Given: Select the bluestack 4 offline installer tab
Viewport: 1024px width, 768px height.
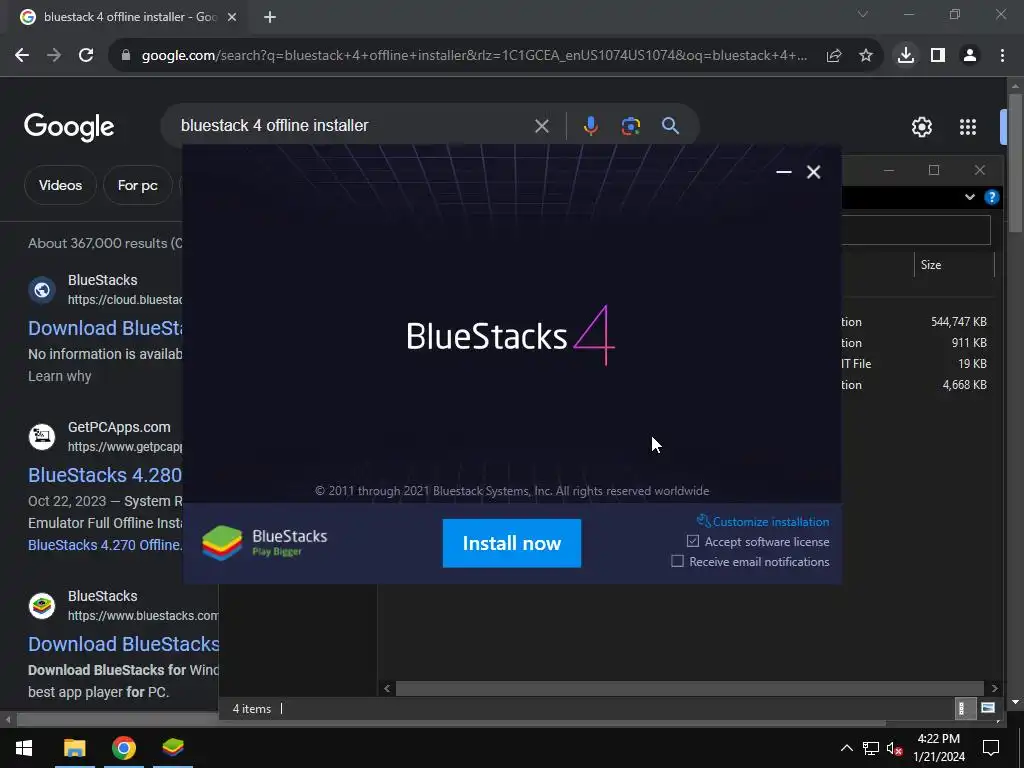Looking at the screenshot, I should pyautogui.click(x=129, y=17).
